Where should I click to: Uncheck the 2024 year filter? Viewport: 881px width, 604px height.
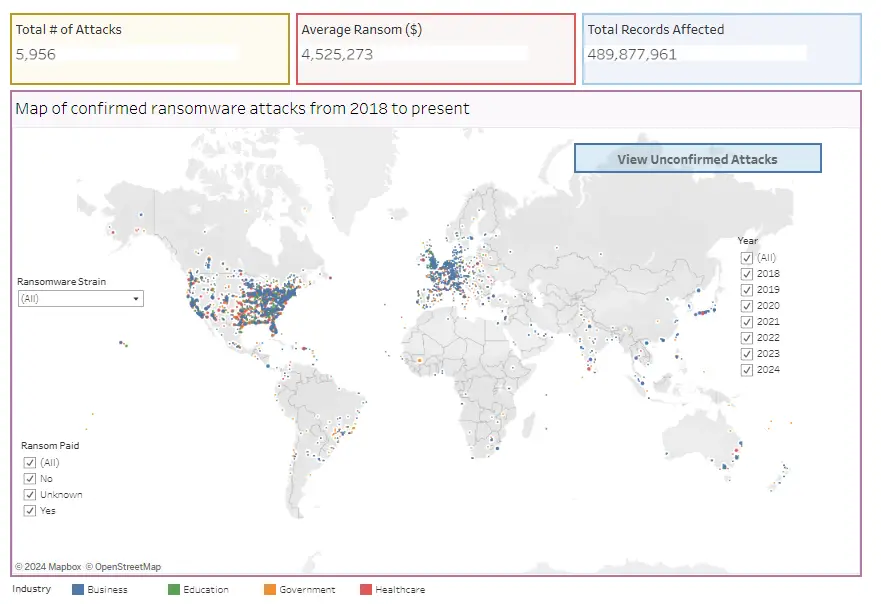[747, 369]
